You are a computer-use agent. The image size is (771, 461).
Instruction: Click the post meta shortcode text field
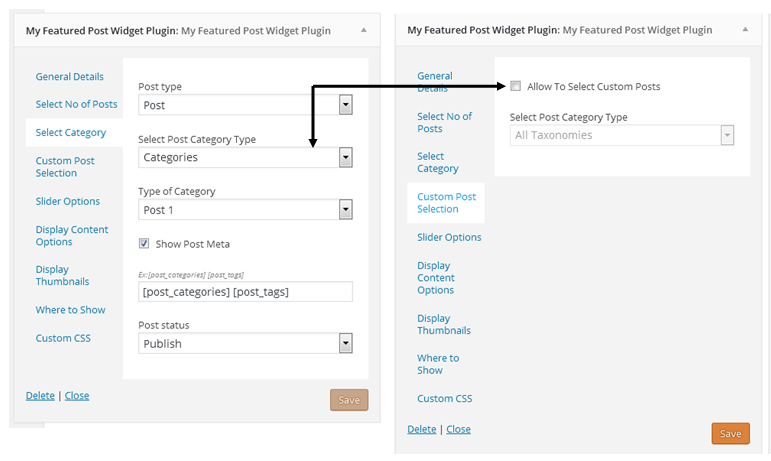coord(245,291)
